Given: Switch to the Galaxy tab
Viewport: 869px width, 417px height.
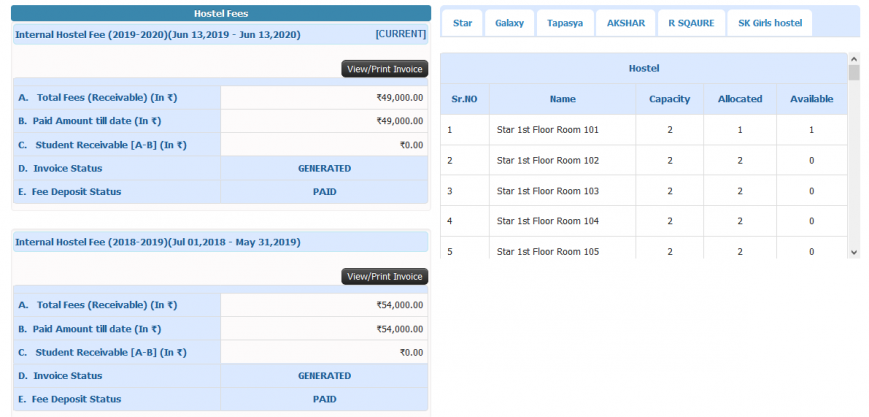Looking at the screenshot, I should 509,23.
